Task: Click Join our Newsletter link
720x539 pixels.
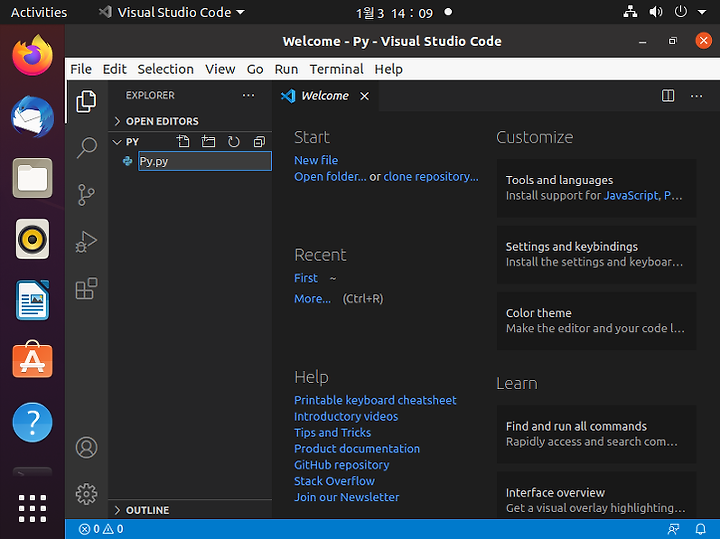Action: [347, 497]
